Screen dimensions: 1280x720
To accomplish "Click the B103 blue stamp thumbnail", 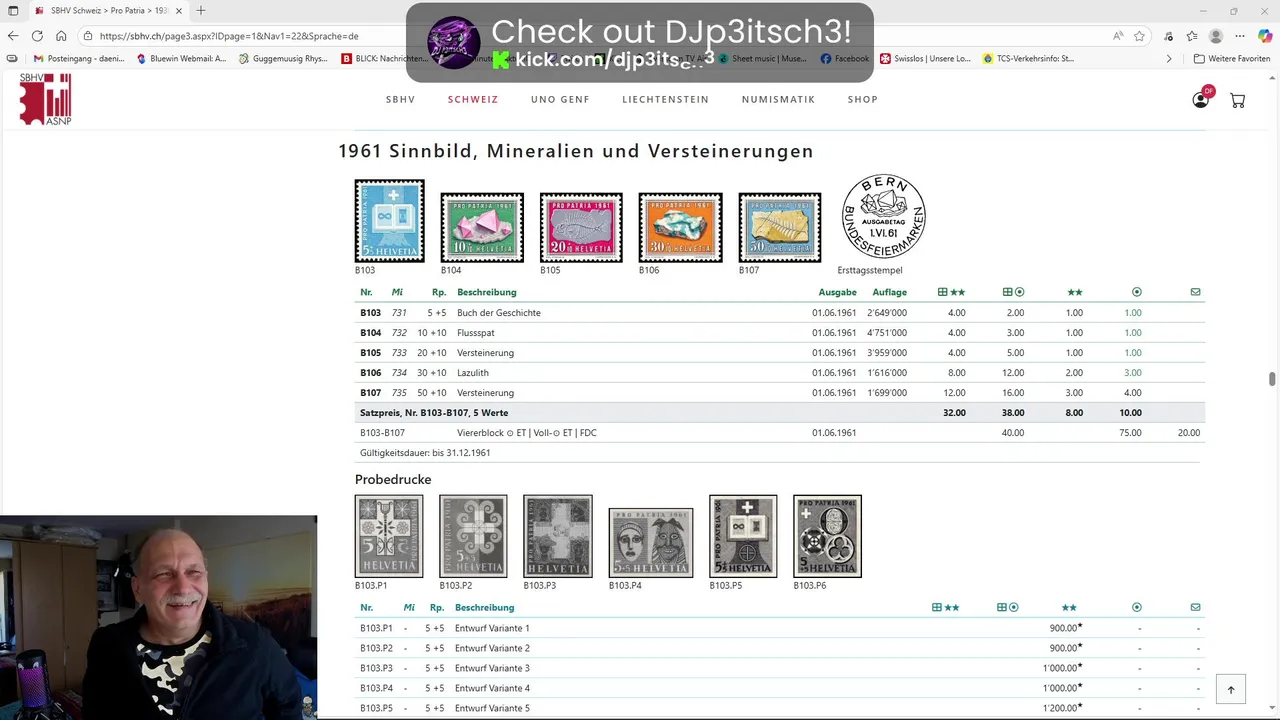I will tap(390, 220).
